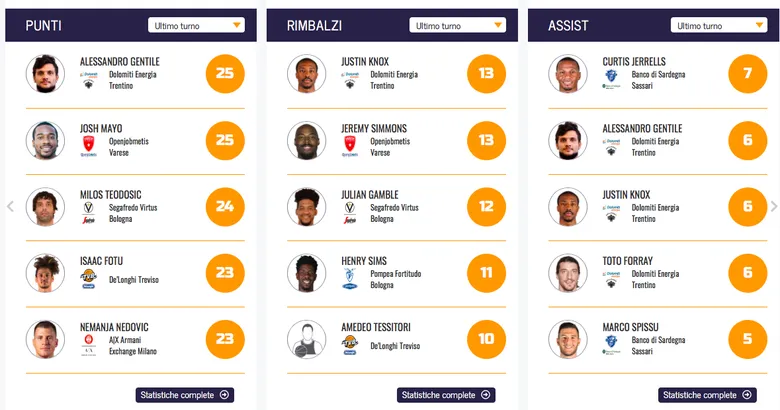Open Ultimo turno dropdown in Punti panel
Viewport: 780px width, 410px height.
click(196, 25)
